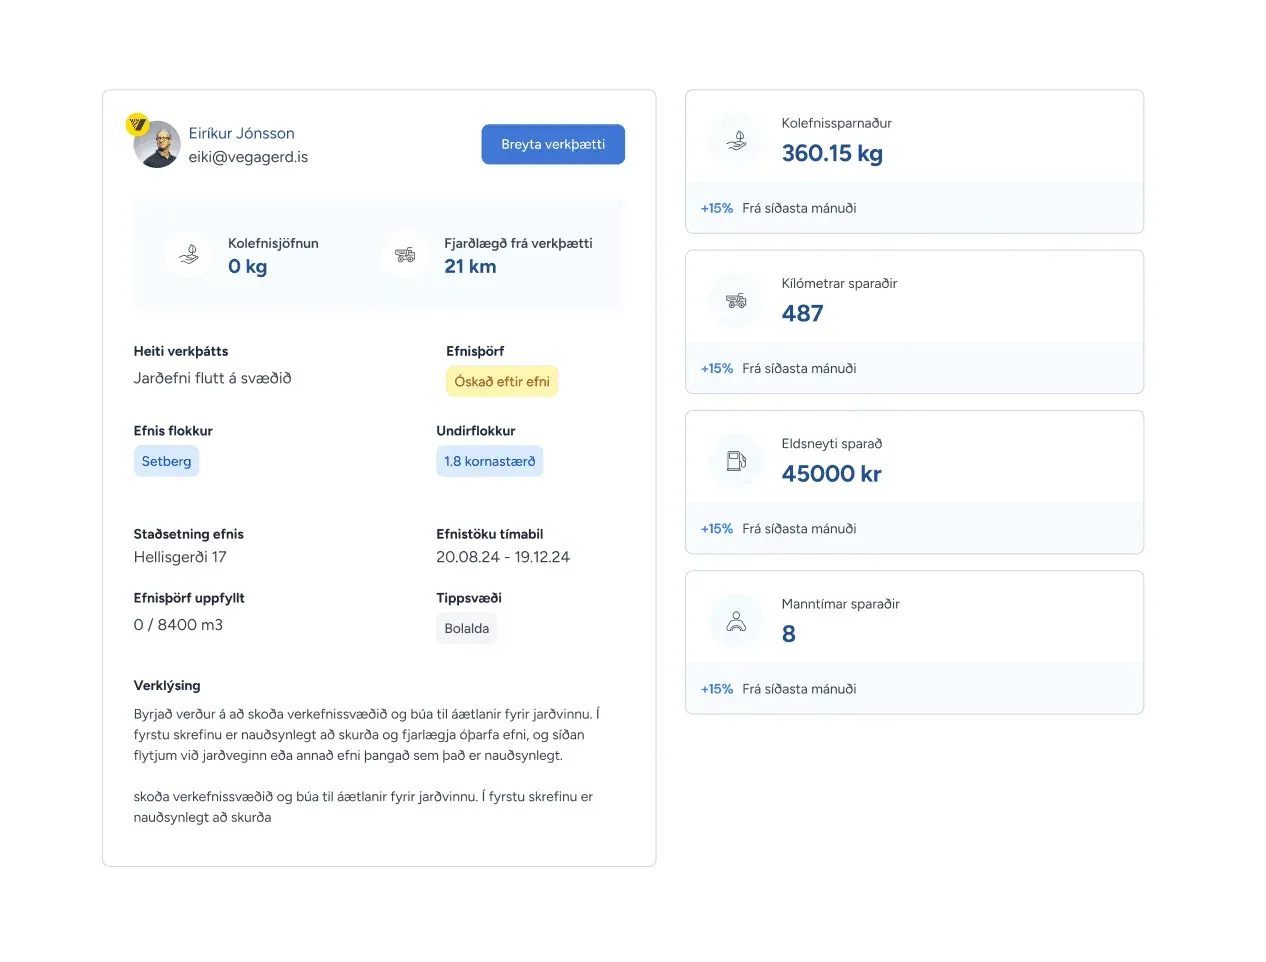Click the 360.15 kg carbon savings value
This screenshot has width=1266, height=962.
pyautogui.click(x=832, y=153)
